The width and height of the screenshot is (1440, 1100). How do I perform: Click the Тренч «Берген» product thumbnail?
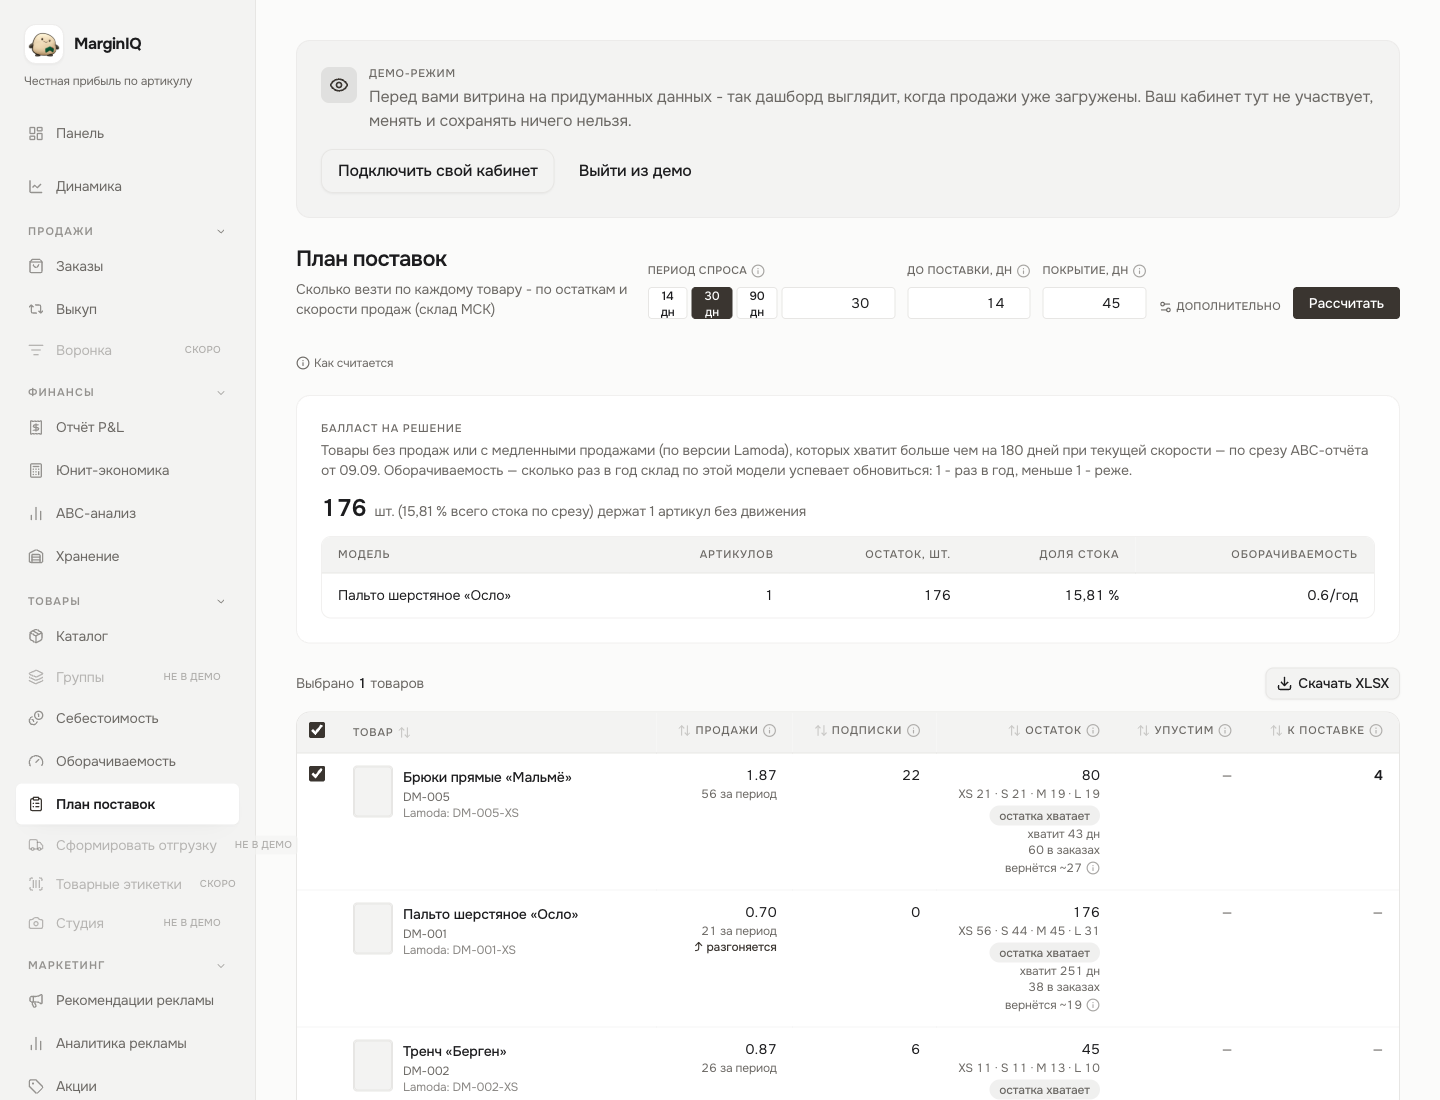point(373,1066)
